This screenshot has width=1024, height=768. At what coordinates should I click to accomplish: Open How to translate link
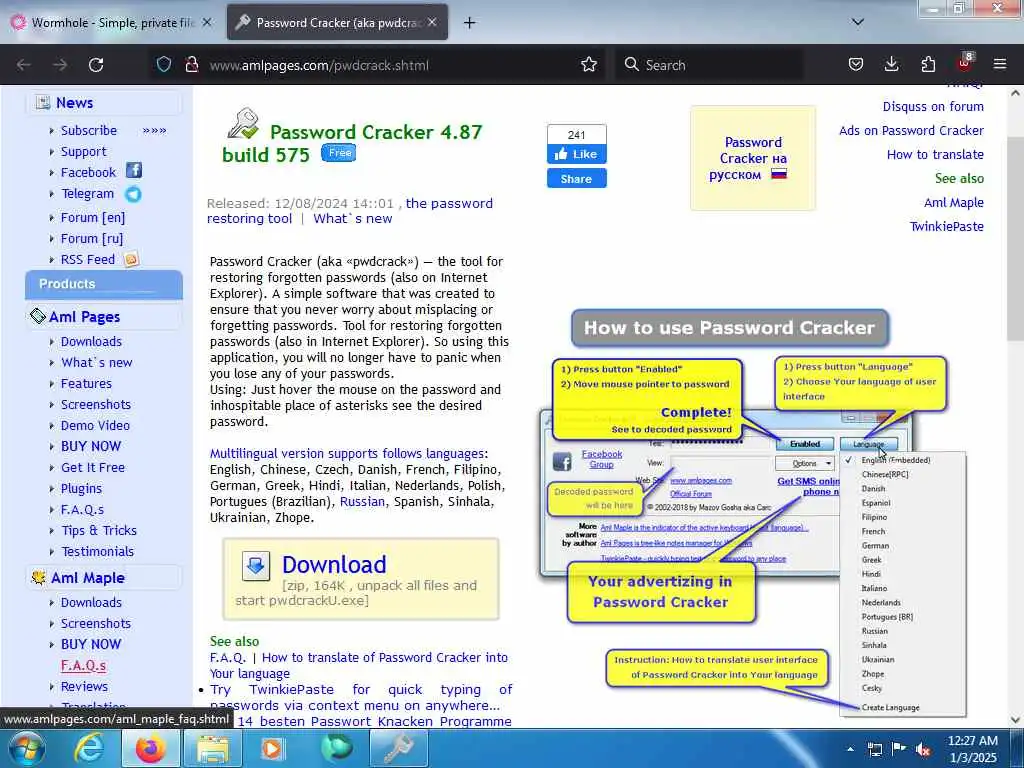coord(935,155)
